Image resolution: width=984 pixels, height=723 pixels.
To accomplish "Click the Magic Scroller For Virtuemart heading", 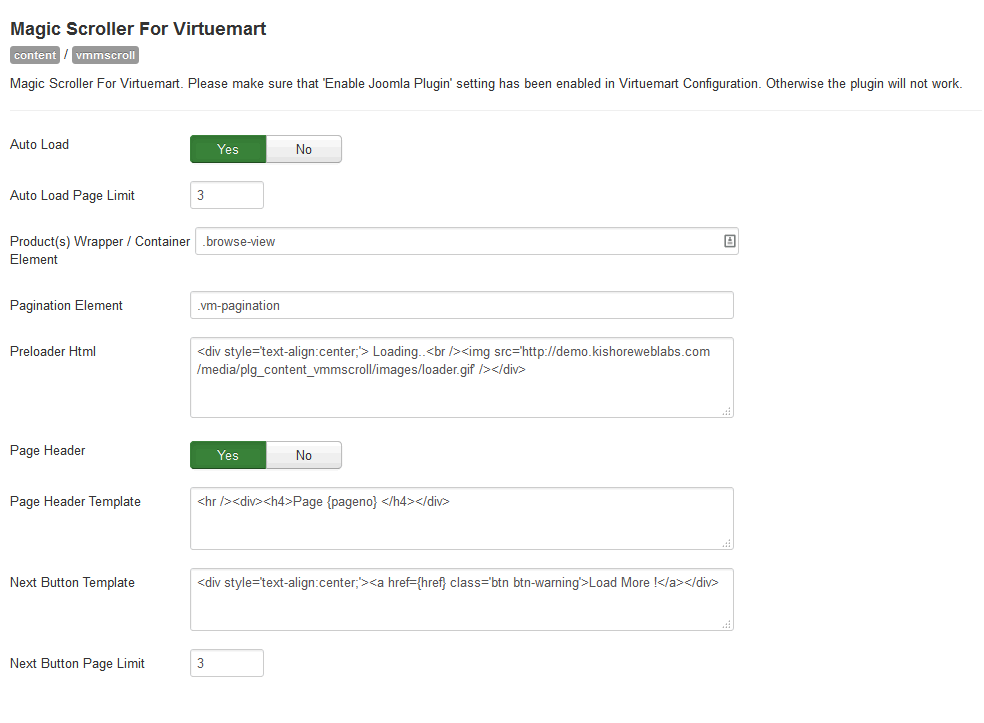I will (138, 29).
